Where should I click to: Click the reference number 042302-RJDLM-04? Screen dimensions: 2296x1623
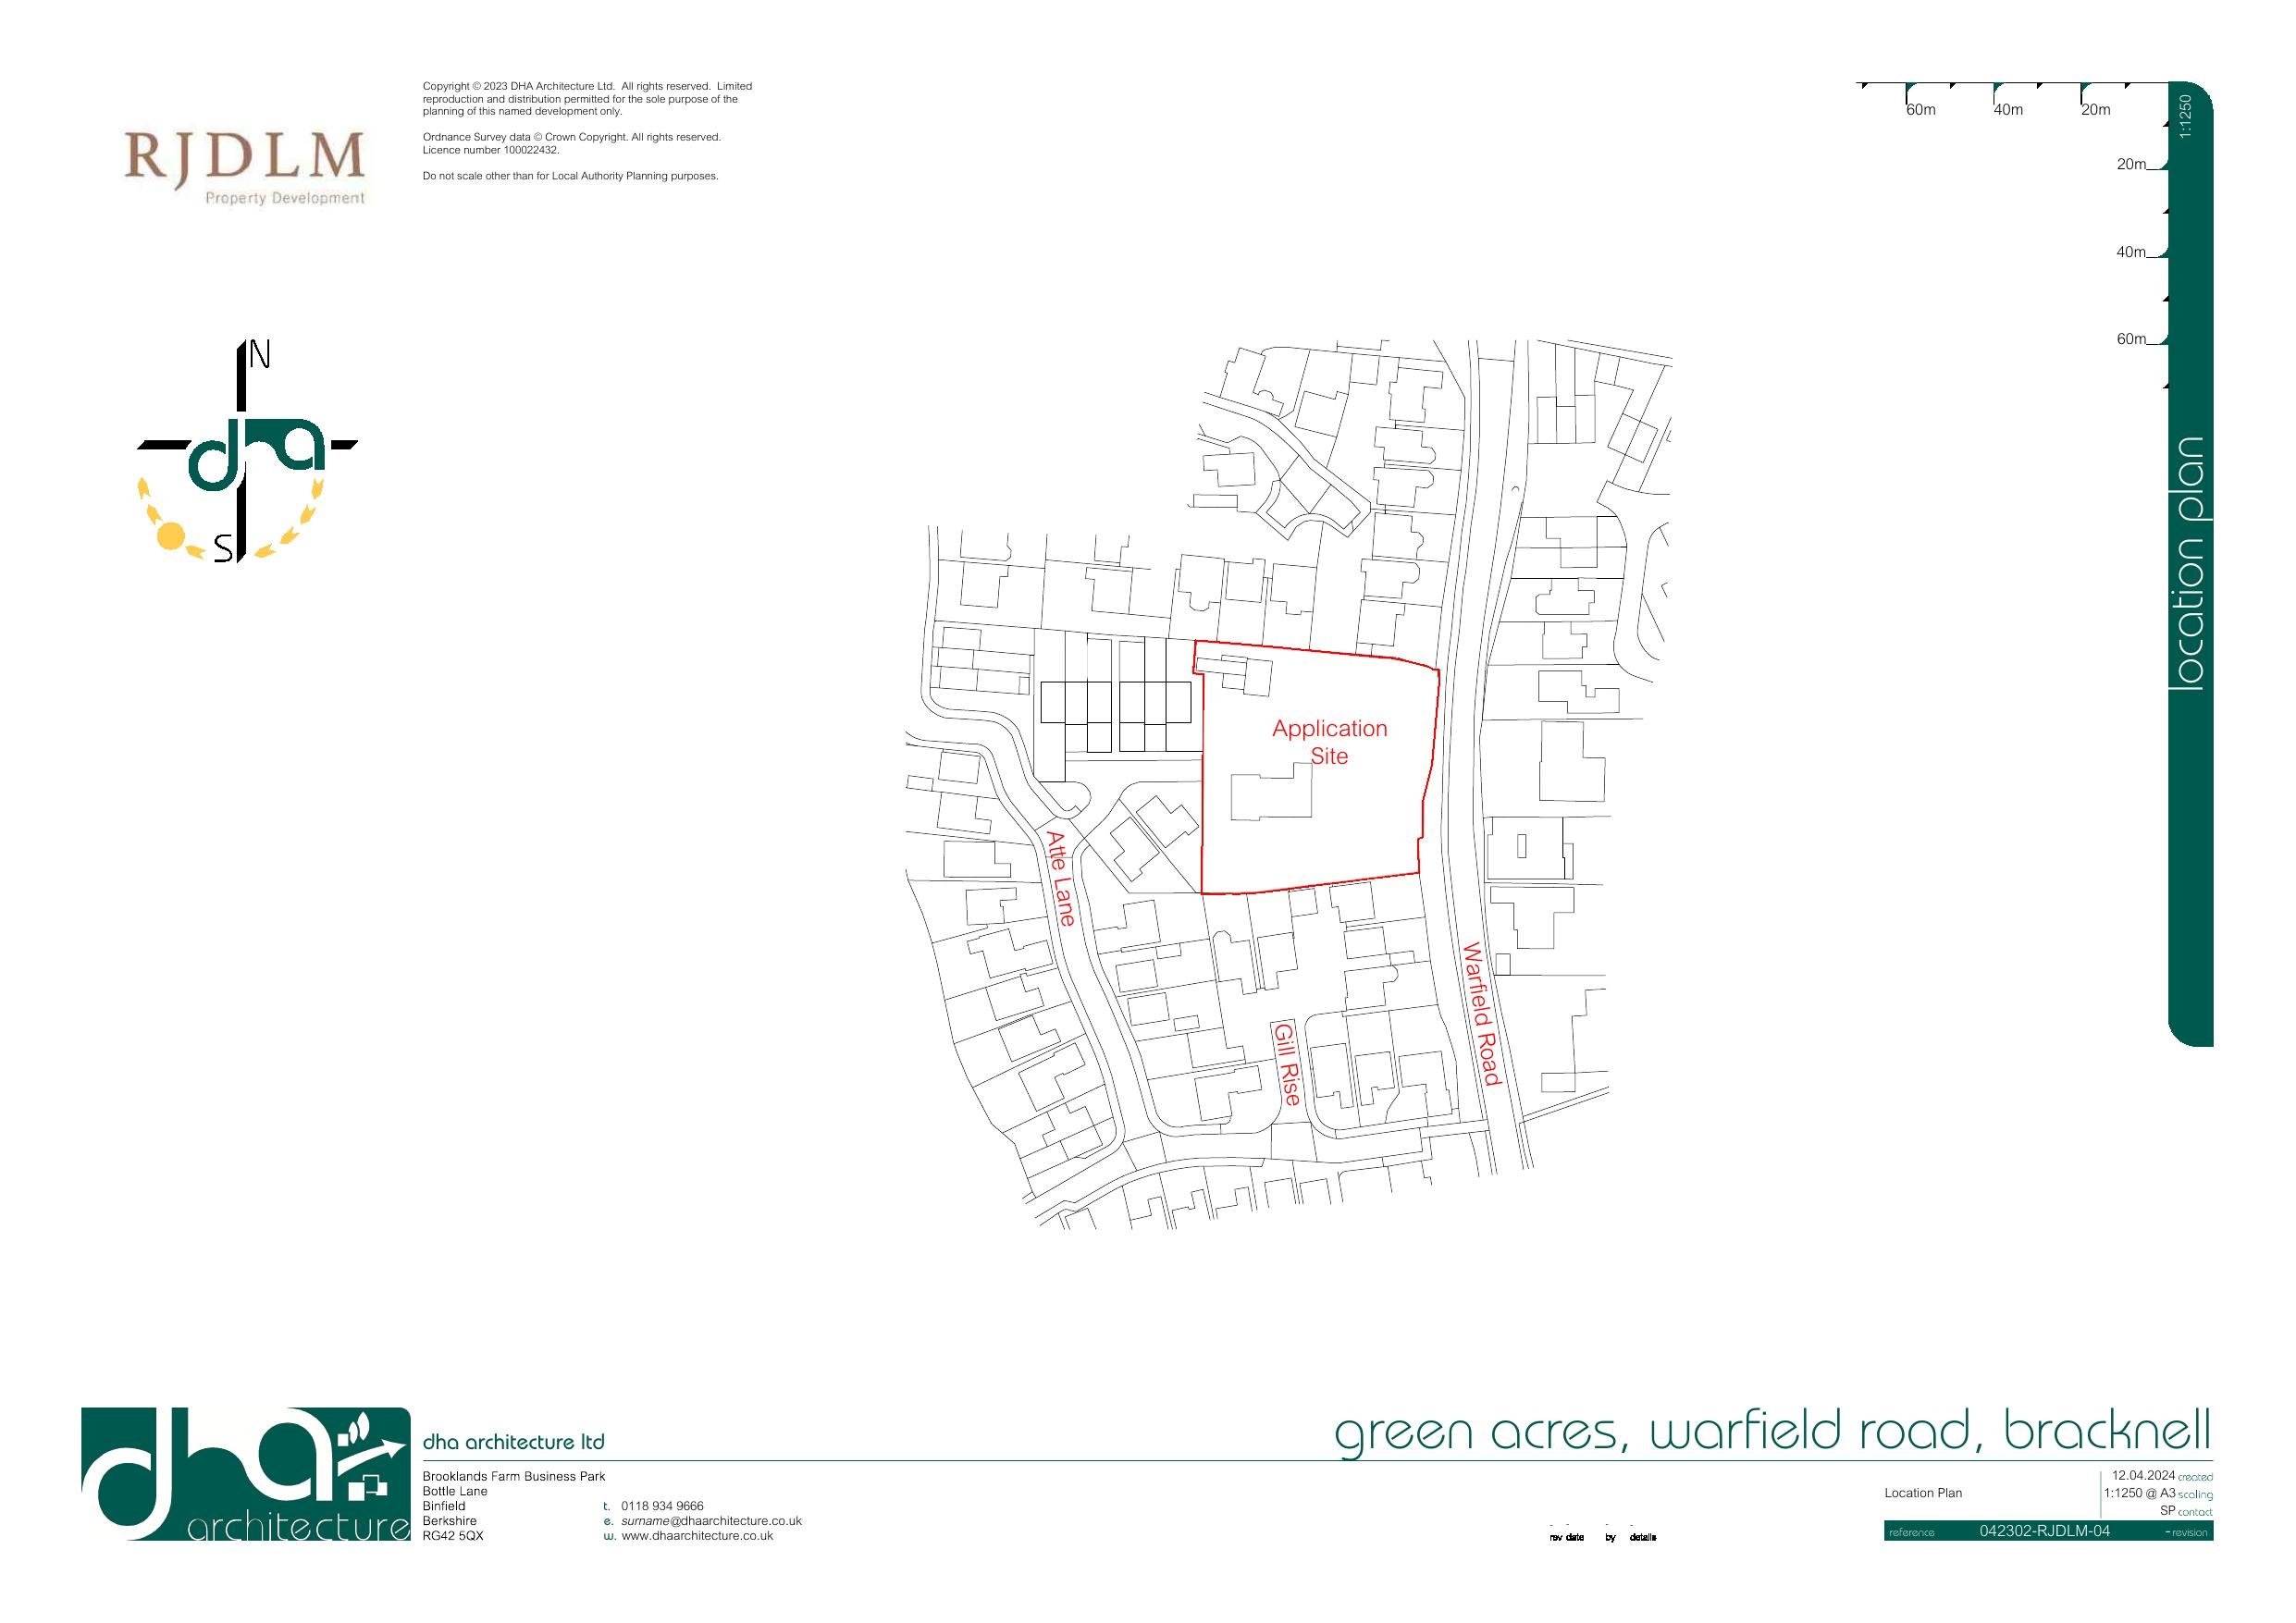[2044, 1531]
